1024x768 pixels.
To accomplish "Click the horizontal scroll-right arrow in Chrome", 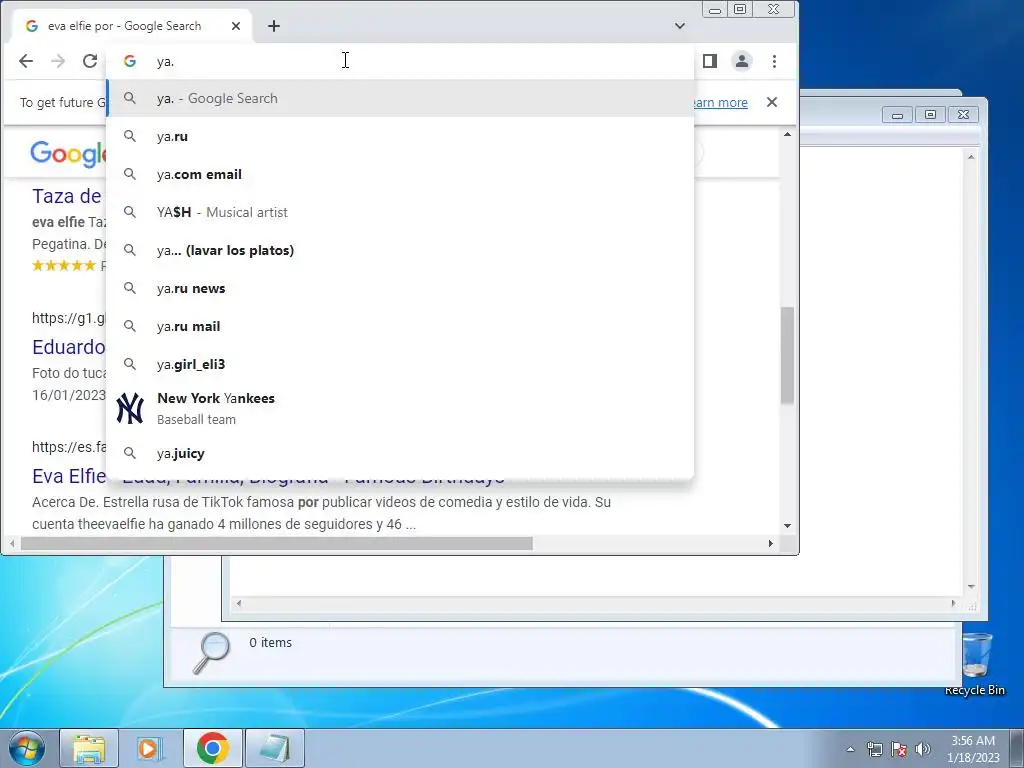I will tap(771, 543).
